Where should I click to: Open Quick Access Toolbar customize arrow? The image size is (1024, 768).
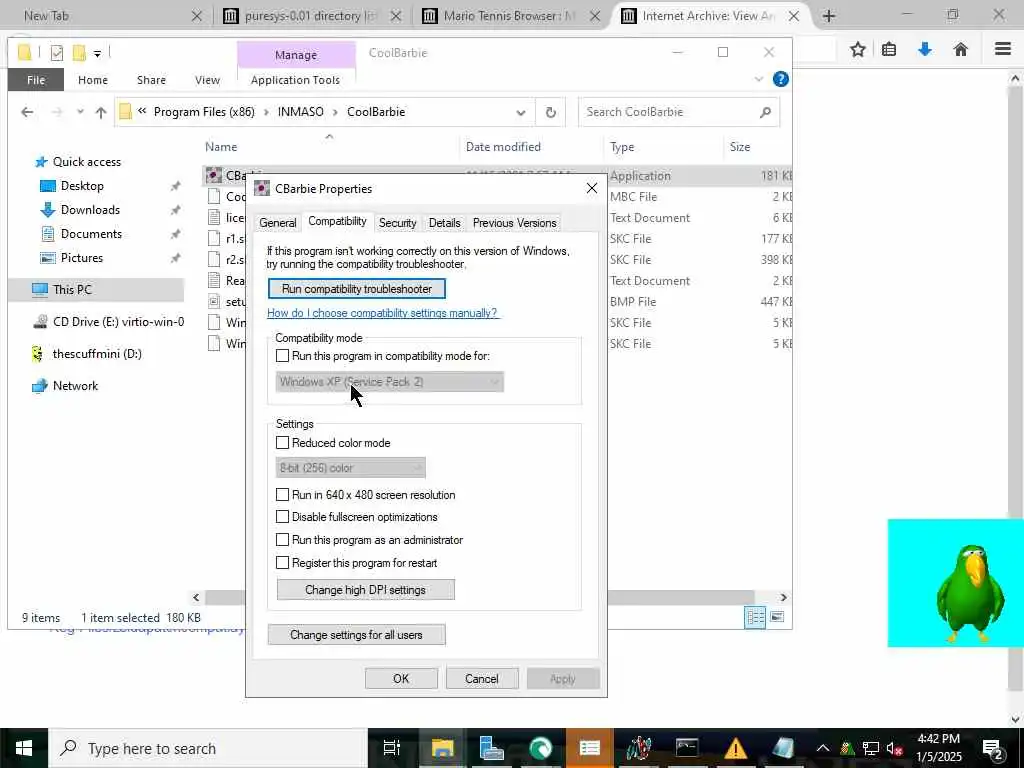coord(97,54)
